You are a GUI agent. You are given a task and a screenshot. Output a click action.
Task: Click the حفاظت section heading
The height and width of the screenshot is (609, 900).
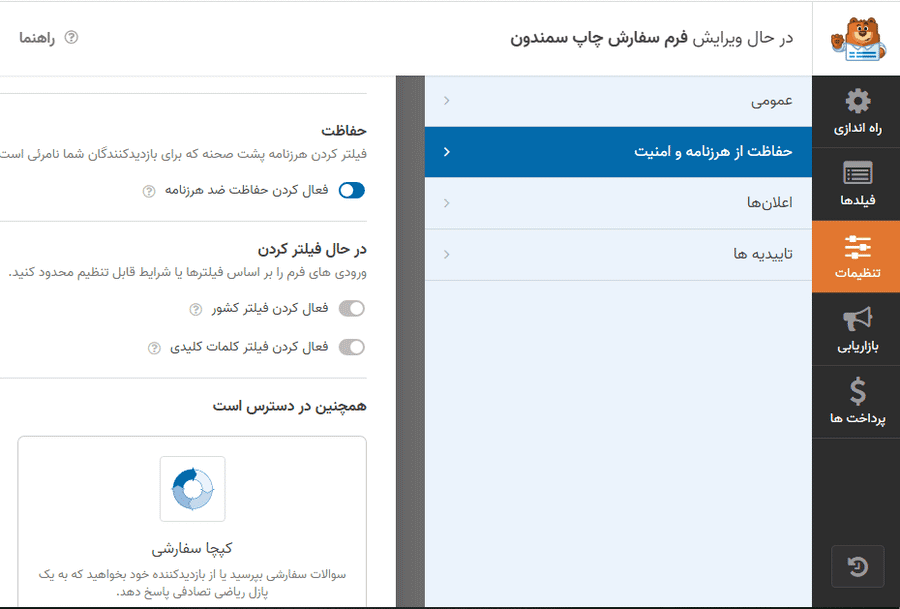tap(344, 131)
